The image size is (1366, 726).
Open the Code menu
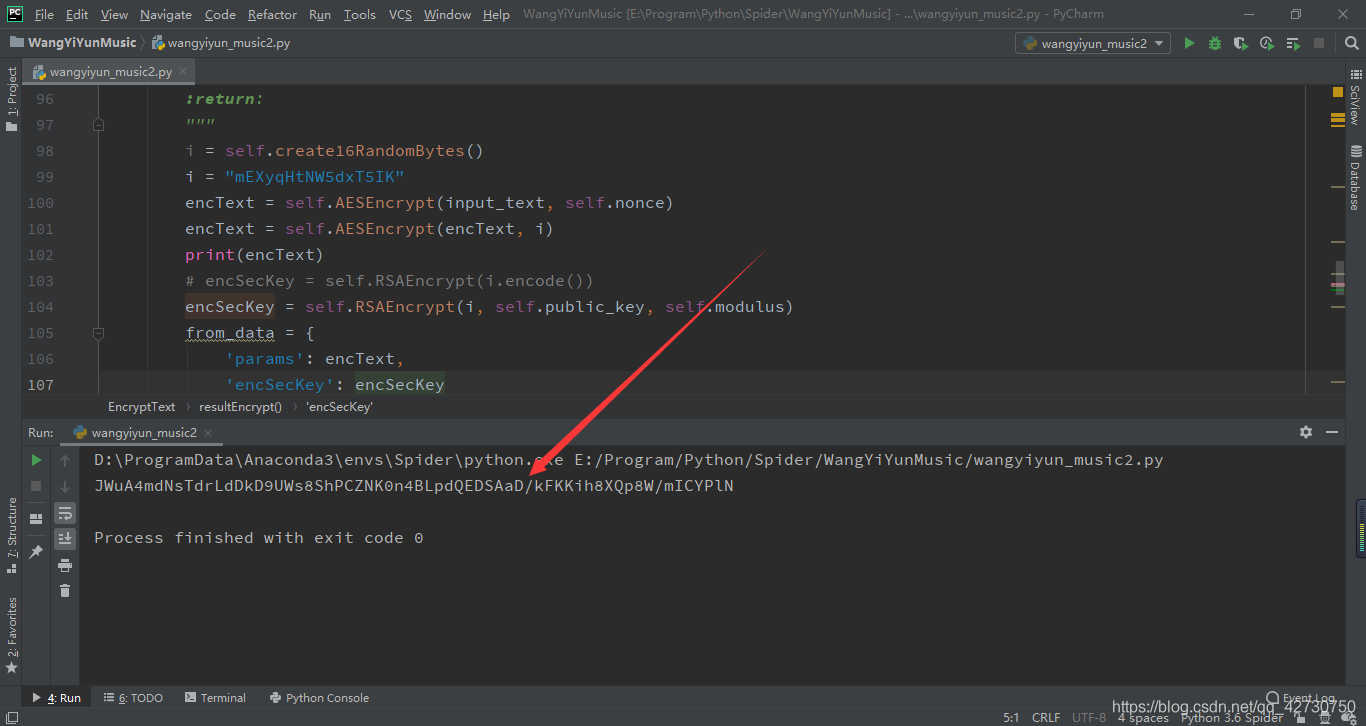(220, 14)
